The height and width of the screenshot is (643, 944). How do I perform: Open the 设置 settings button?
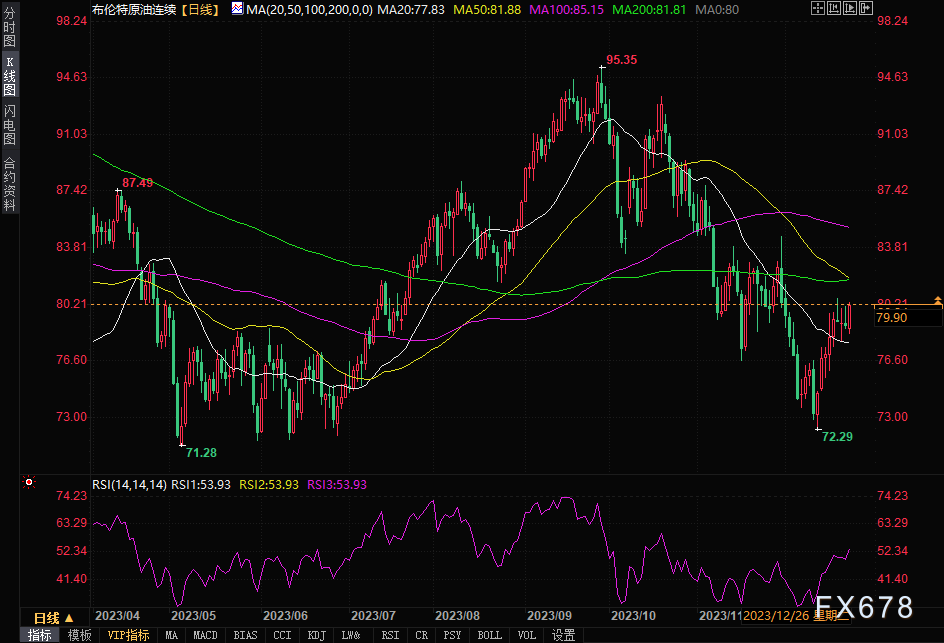click(564, 635)
